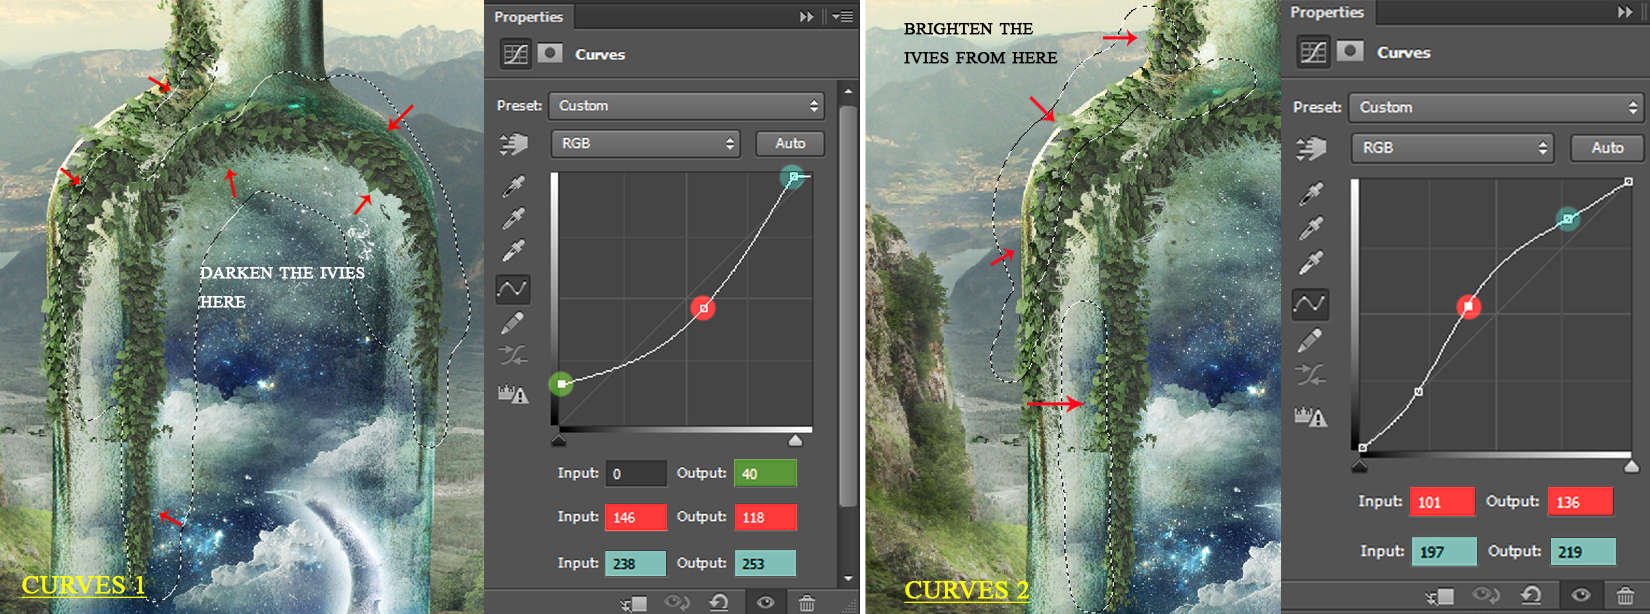This screenshot has height=614, width=1650.
Task: Click the mask icon beside Curves in left panel
Action: [550, 54]
